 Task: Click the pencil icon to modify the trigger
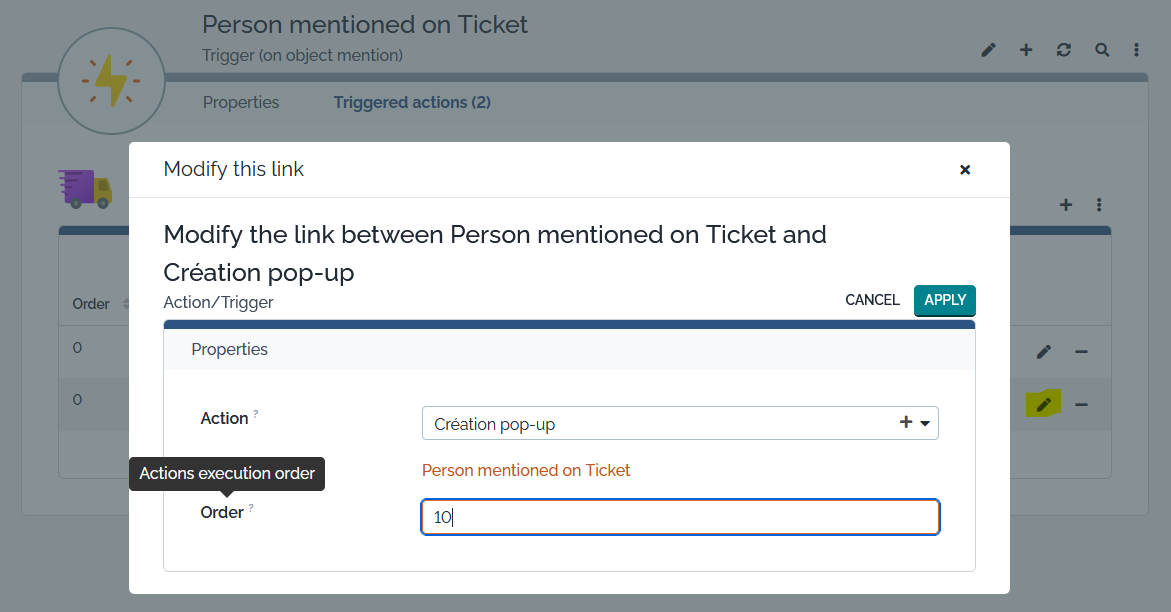click(x=988, y=50)
